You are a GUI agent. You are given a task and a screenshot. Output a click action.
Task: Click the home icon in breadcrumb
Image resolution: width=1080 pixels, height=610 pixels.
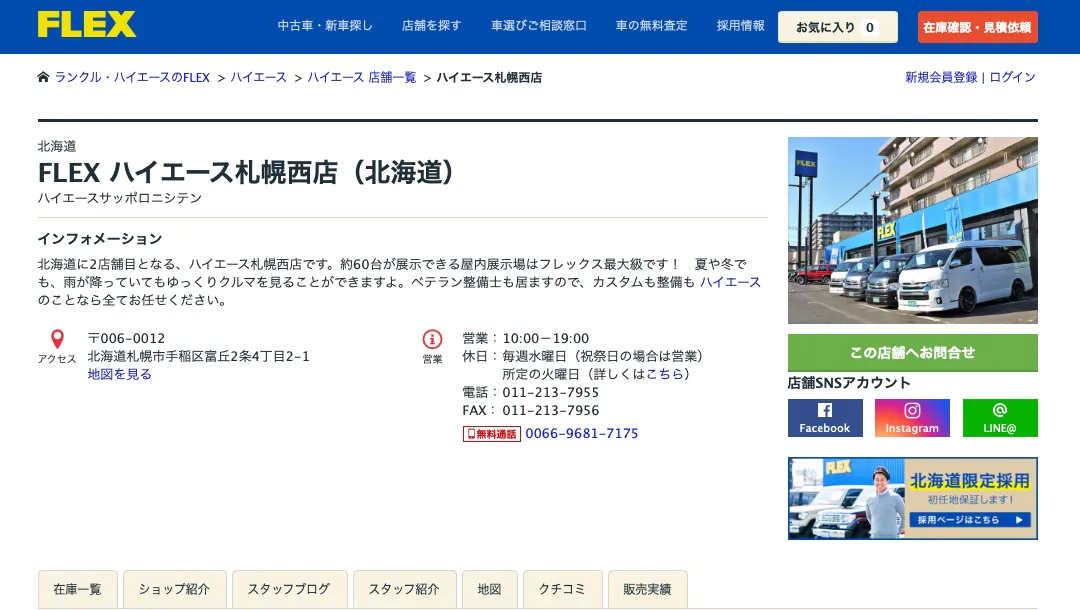click(x=43, y=76)
